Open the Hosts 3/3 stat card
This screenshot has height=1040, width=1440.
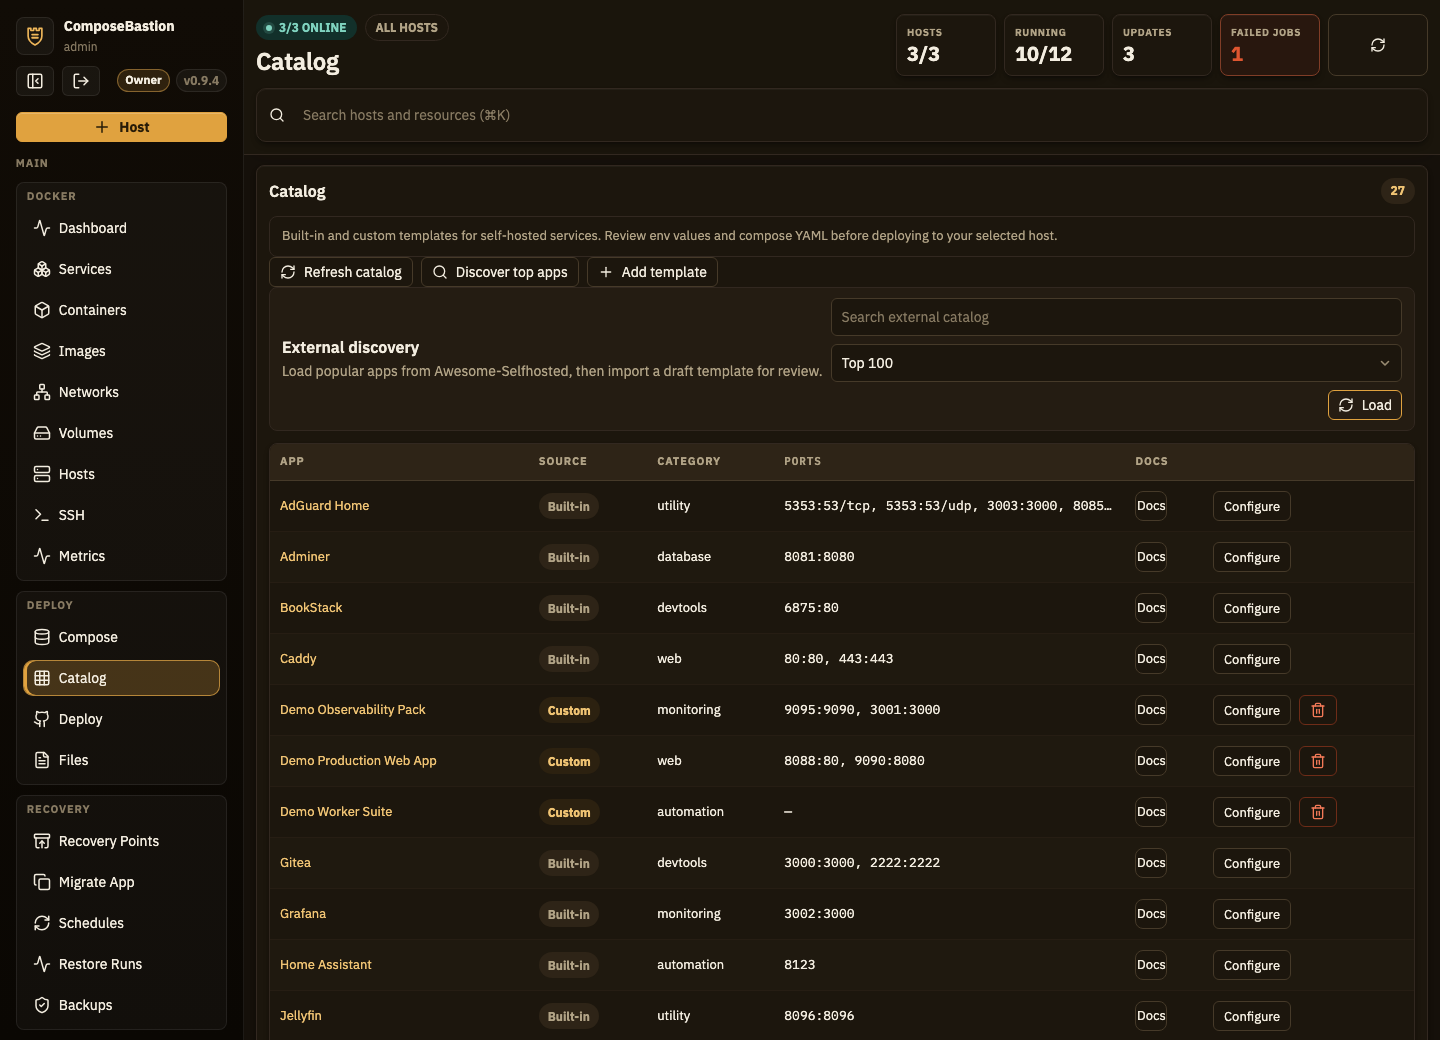(x=946, y=45)
